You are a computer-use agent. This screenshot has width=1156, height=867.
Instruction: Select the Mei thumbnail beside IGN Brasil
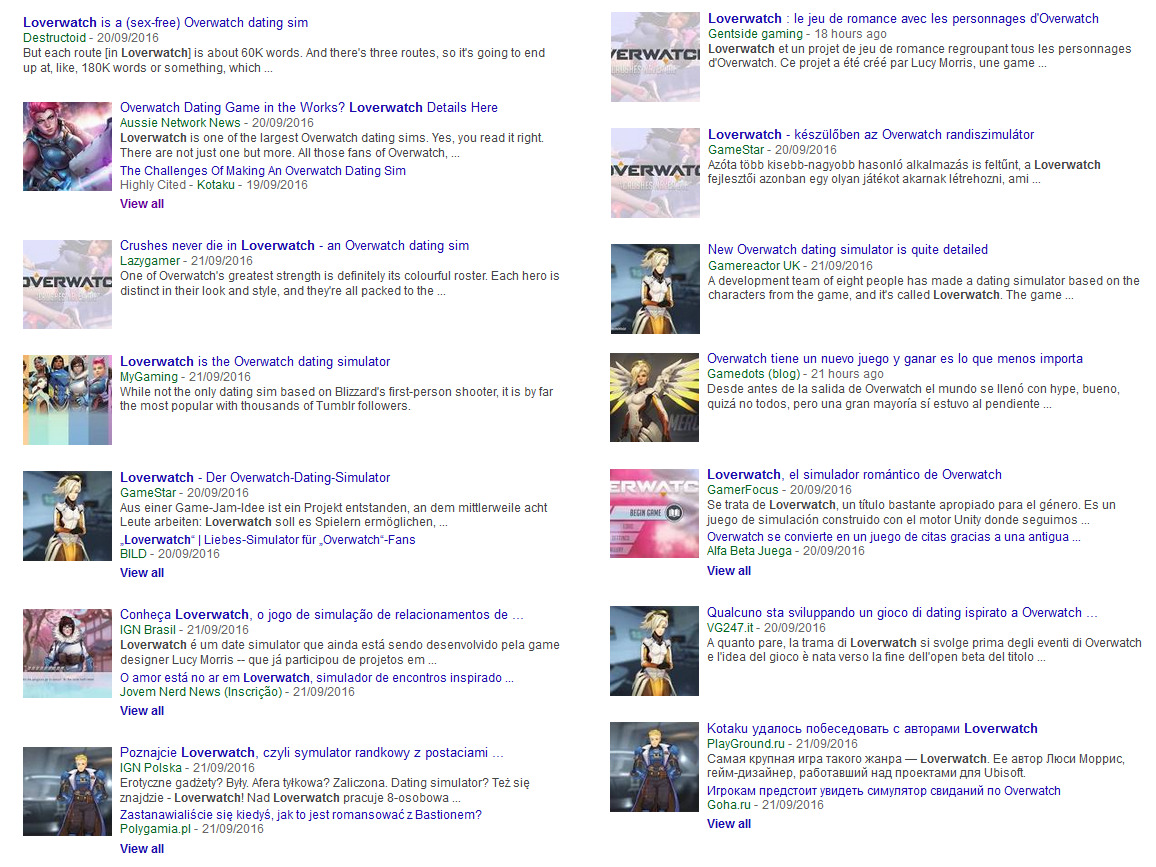pyautogui.click(x=67, y=653)
